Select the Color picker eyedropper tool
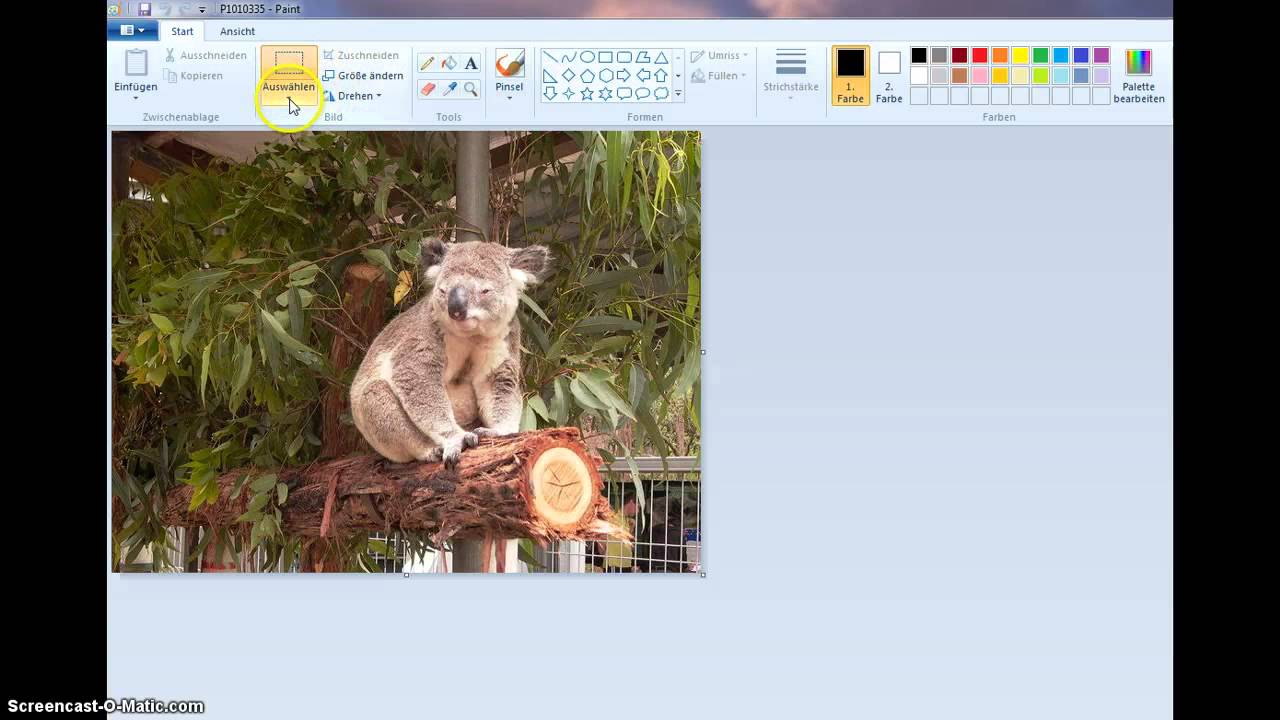The width and height of the screenshot is (1280, 720). (449, 89)
